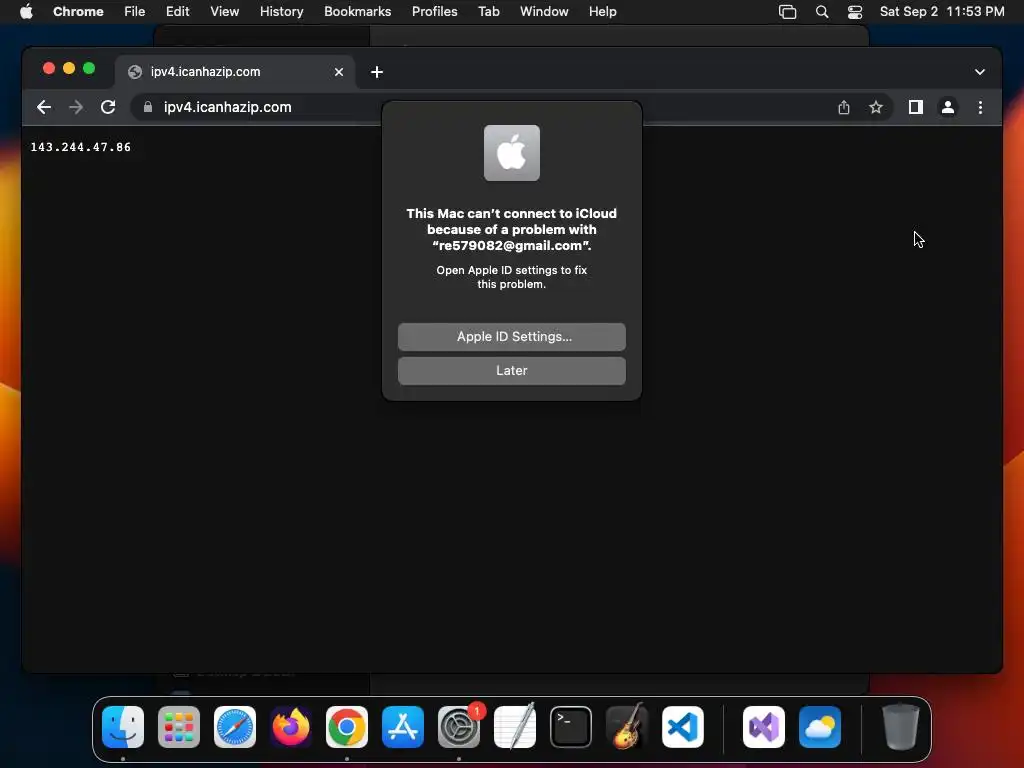Open a new tab
Viewport: 1024px width, 768px height.
pos(377,72)
